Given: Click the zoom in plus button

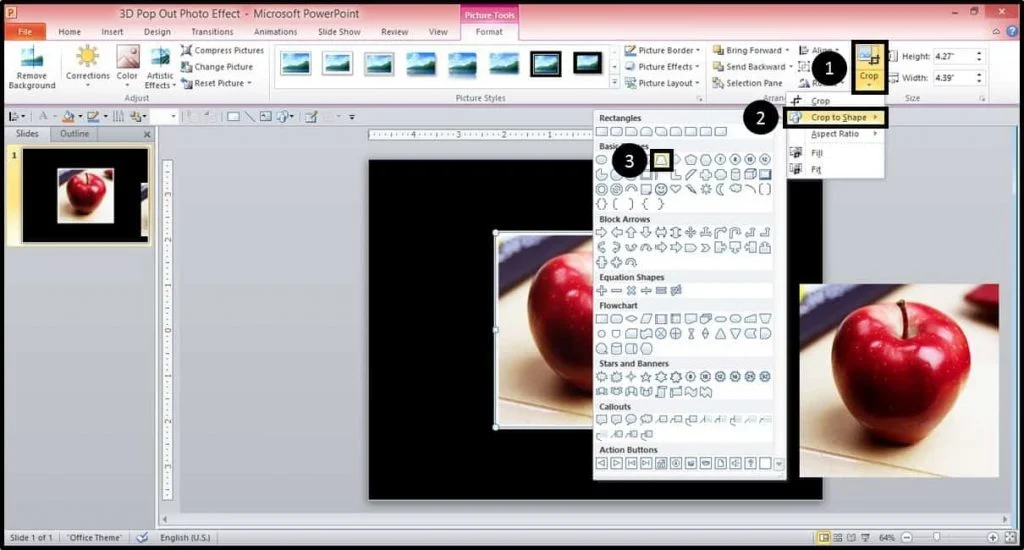Looking at the screenshot, I should coord(993,538).
